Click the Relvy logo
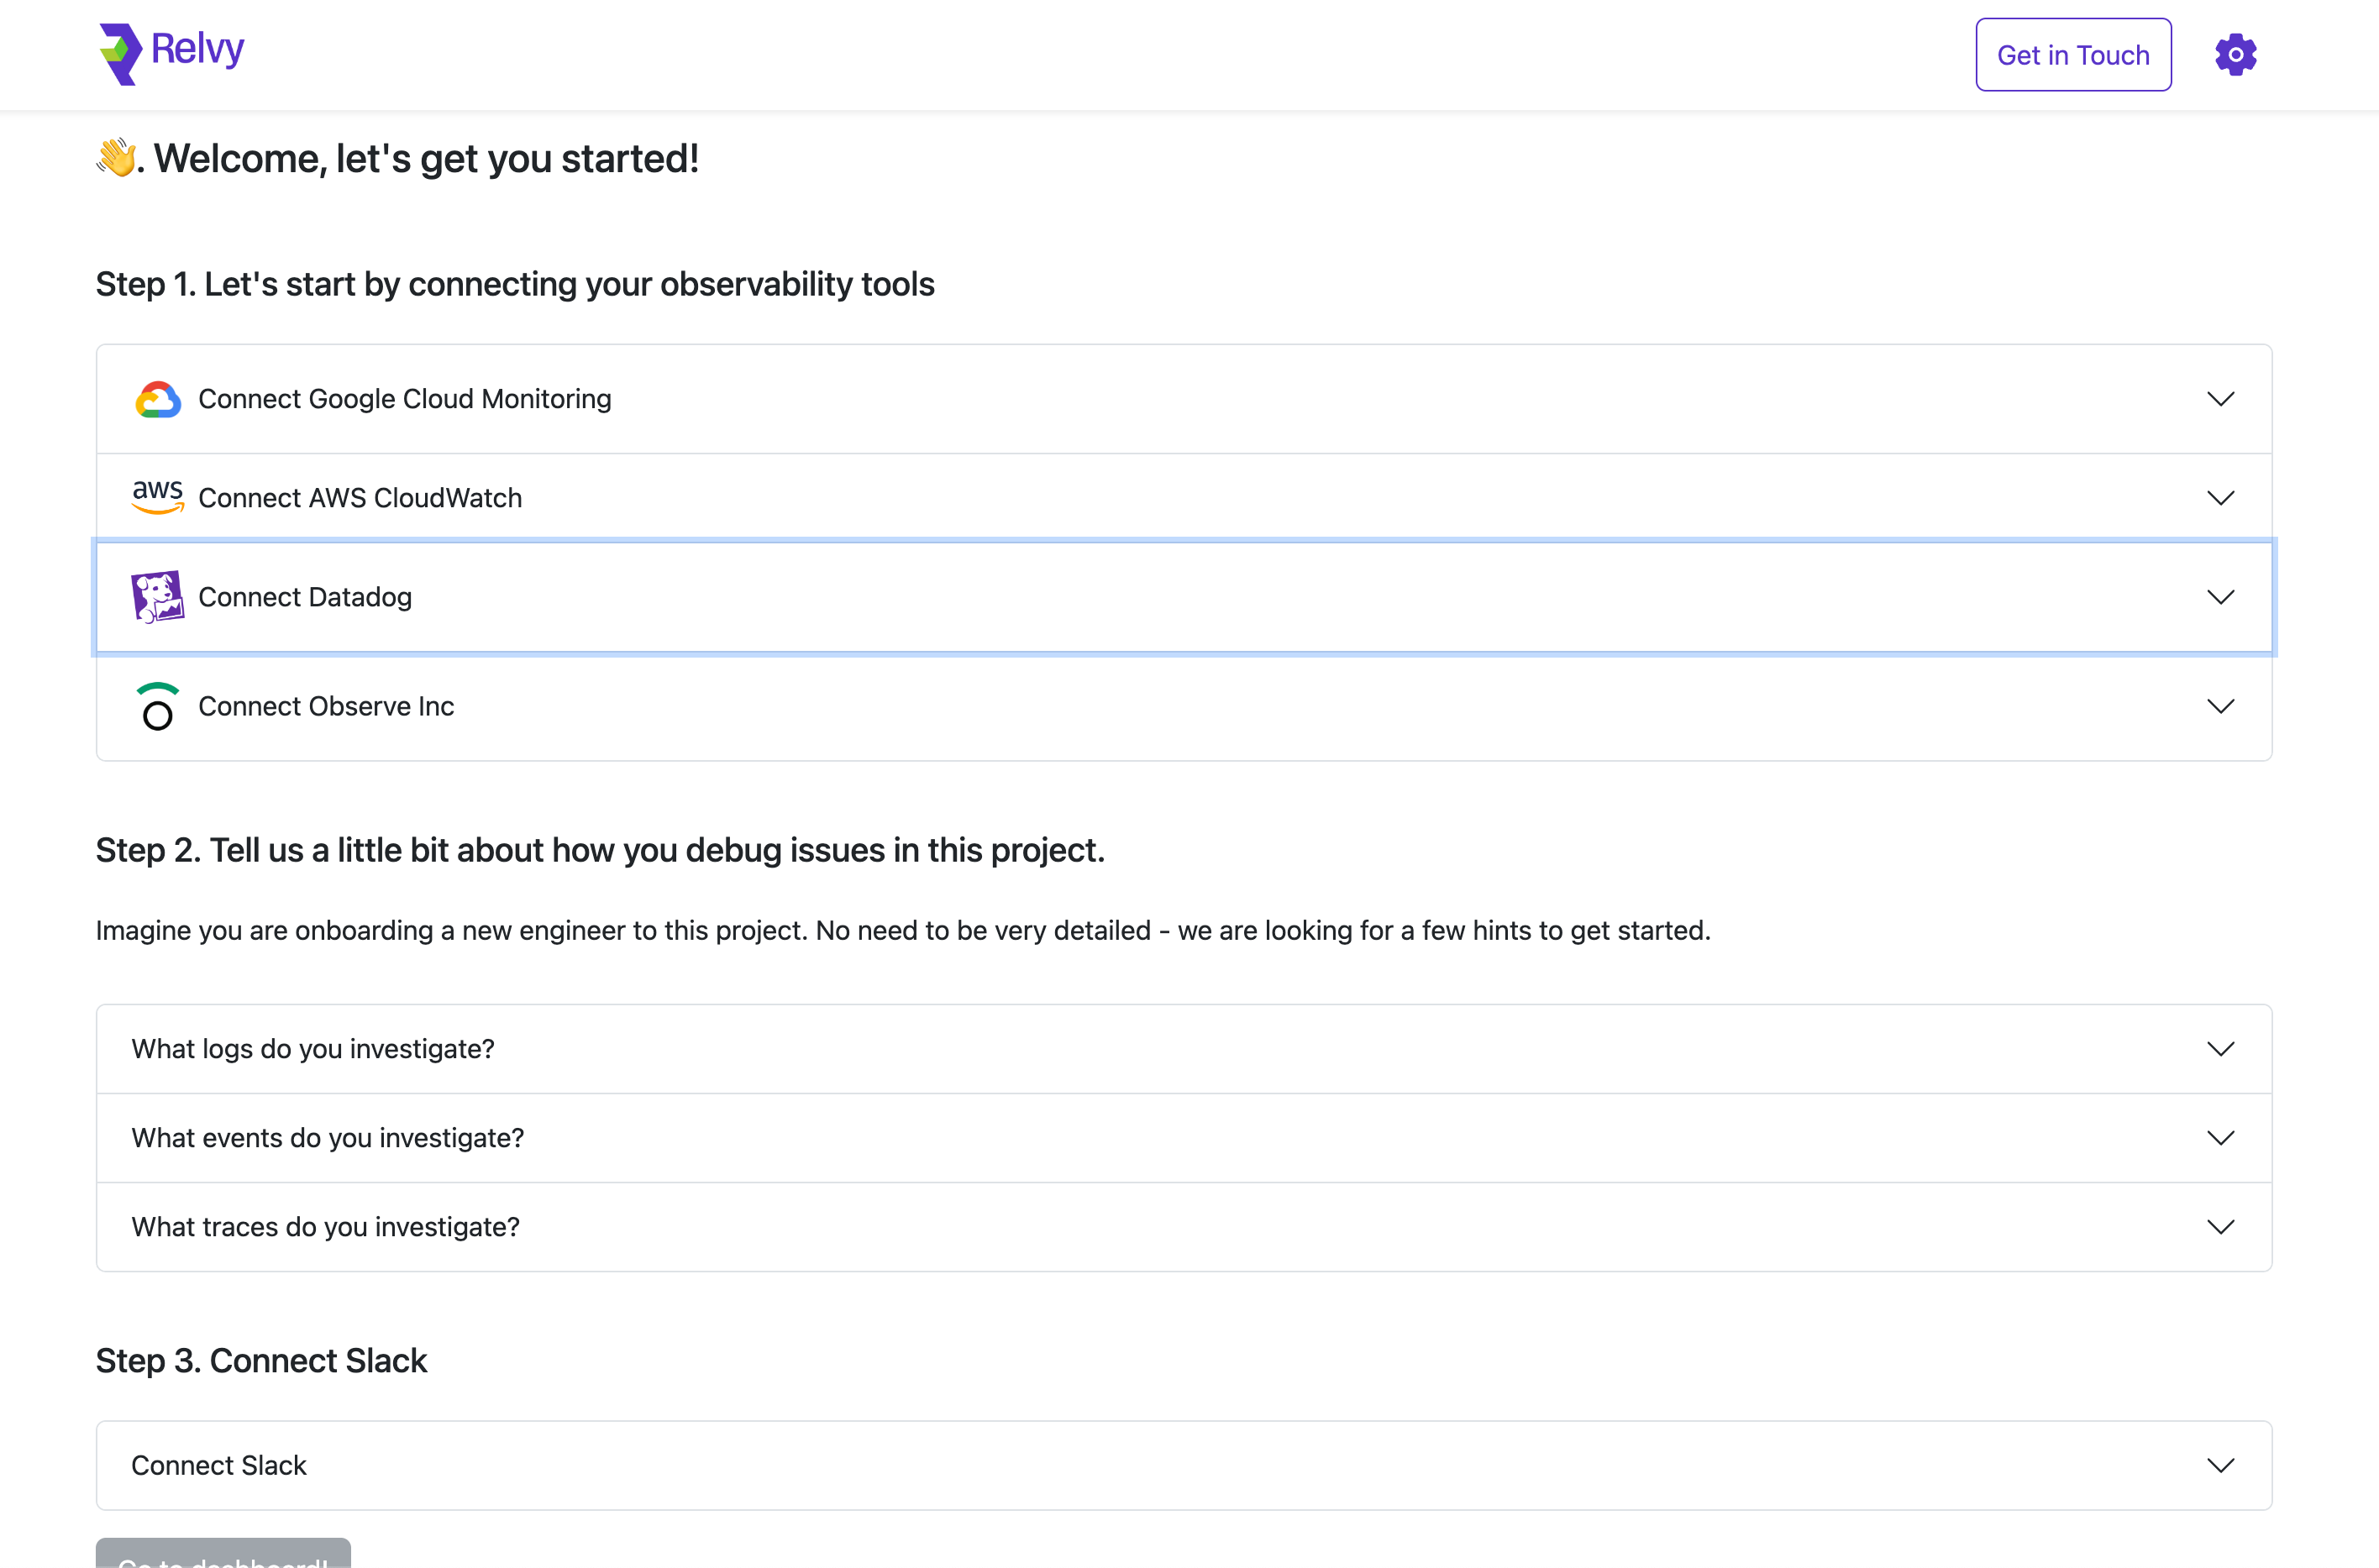 120,53
